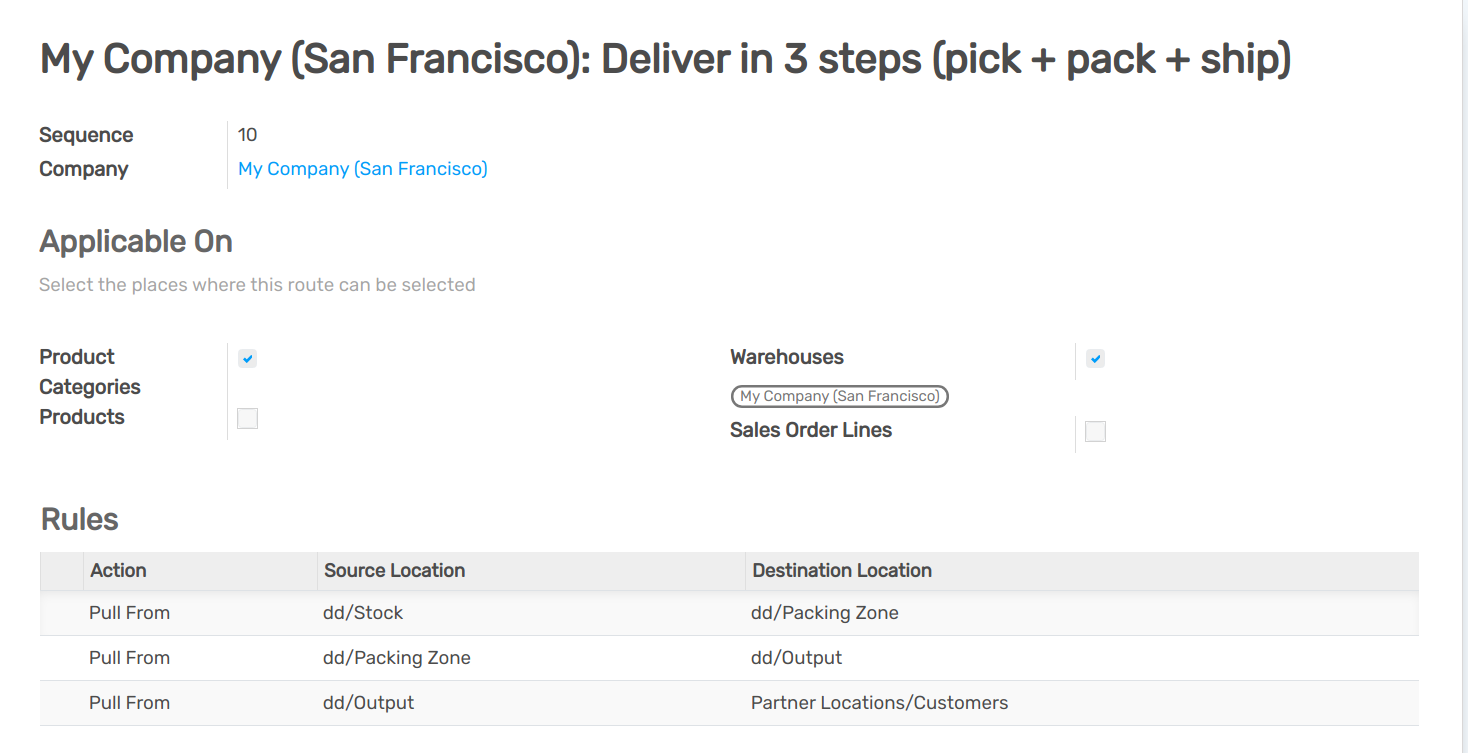Enable the Products checkbox

[247, 418]
